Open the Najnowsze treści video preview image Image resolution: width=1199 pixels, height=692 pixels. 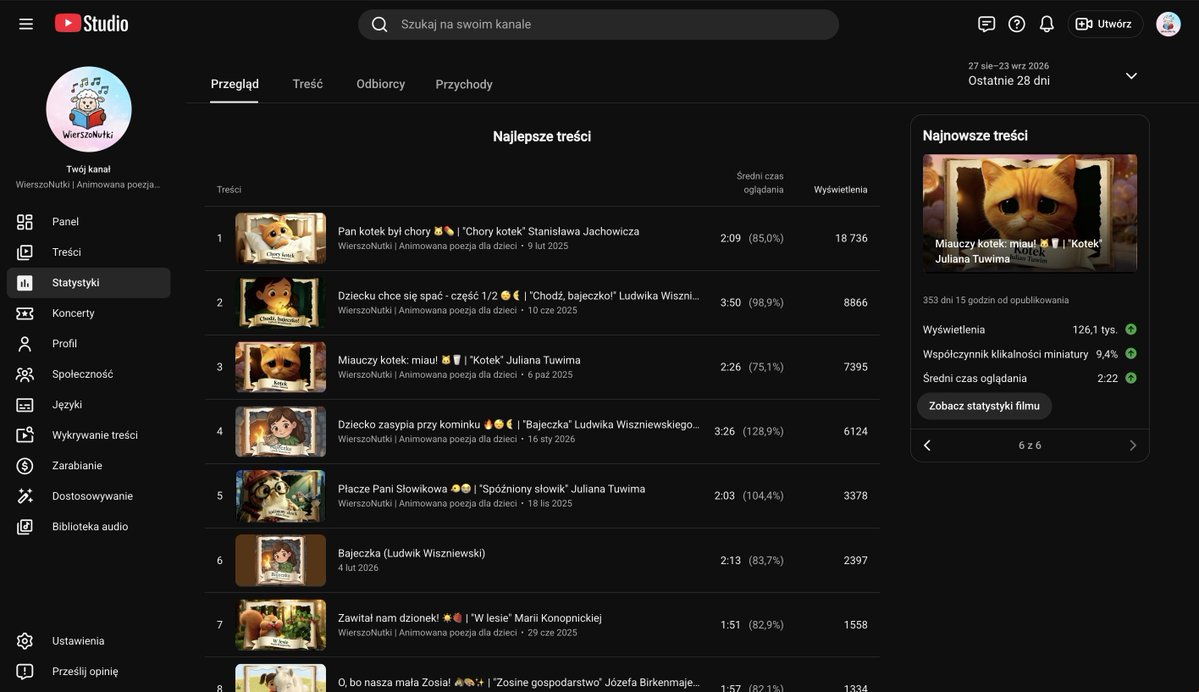click(x=1029, y=213)
